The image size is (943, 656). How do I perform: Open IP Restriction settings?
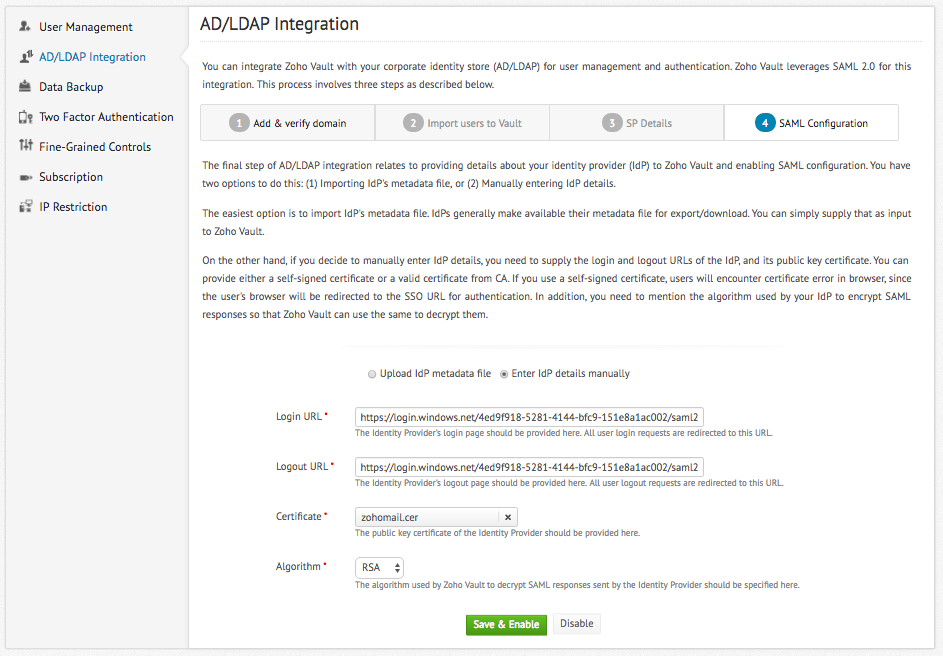(x=72, y=207)
